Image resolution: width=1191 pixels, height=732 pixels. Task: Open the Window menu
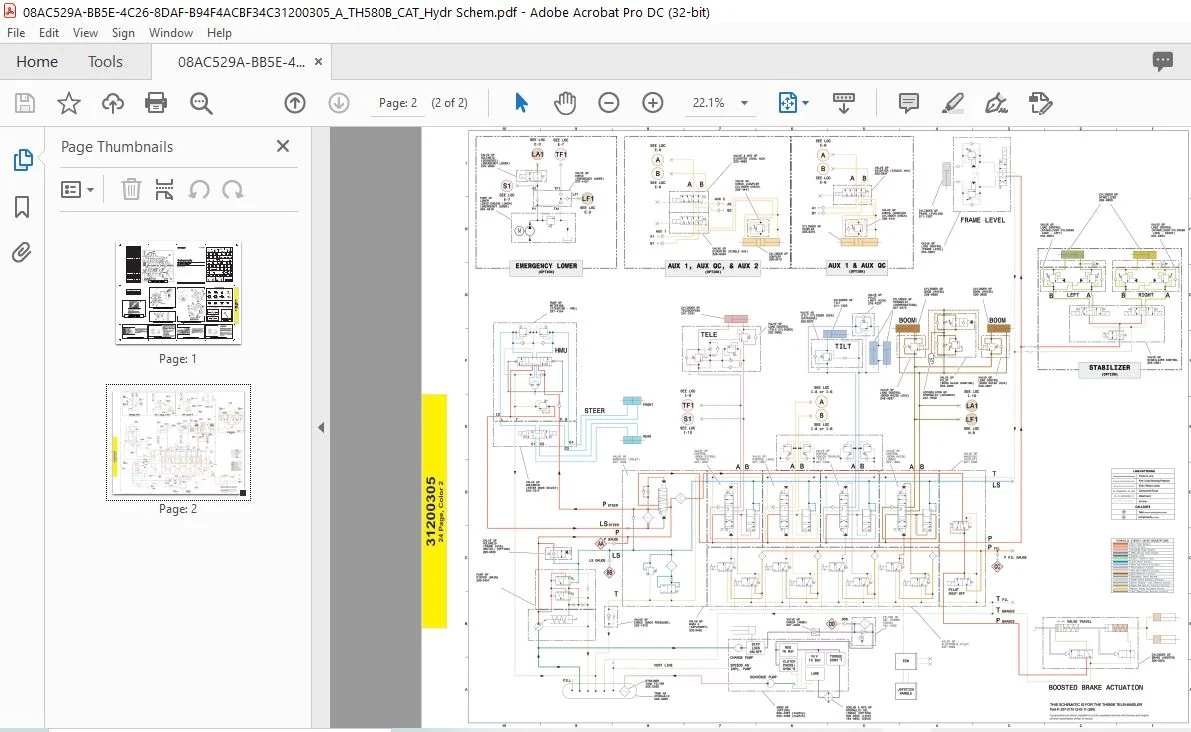tap(171, 33)
